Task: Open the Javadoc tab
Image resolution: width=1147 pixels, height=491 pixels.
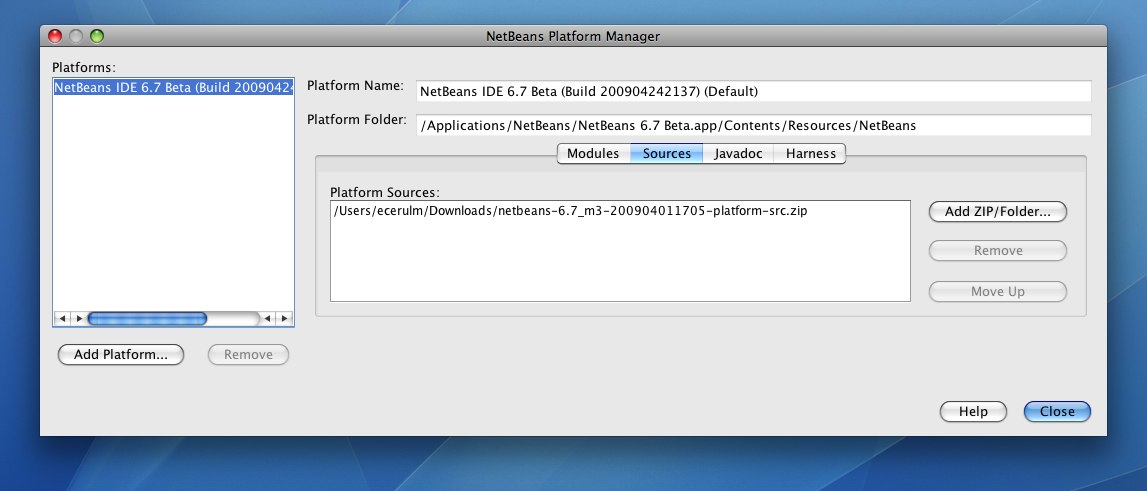Action: [738, 154]
